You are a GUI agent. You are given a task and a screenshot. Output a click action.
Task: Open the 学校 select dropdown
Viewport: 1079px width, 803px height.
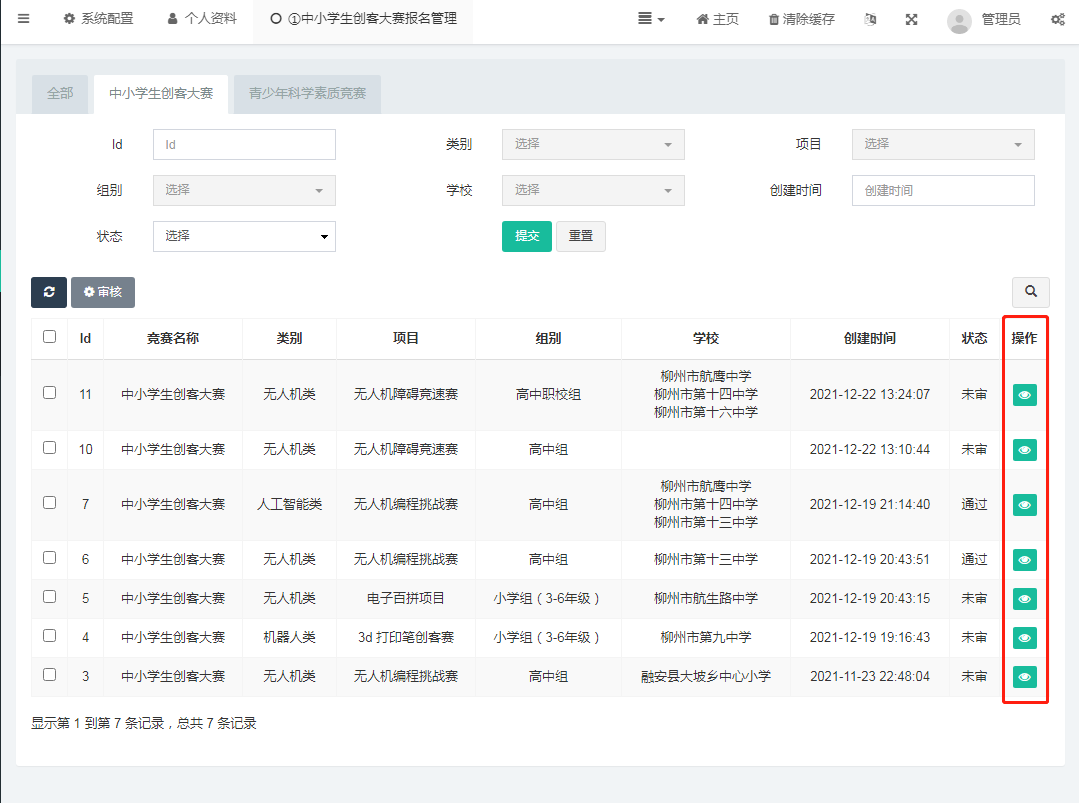[593, 190]
